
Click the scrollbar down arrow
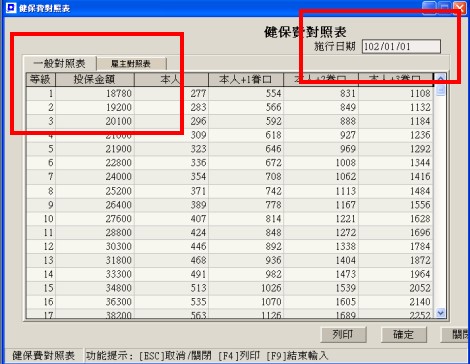tap(440, 313)
